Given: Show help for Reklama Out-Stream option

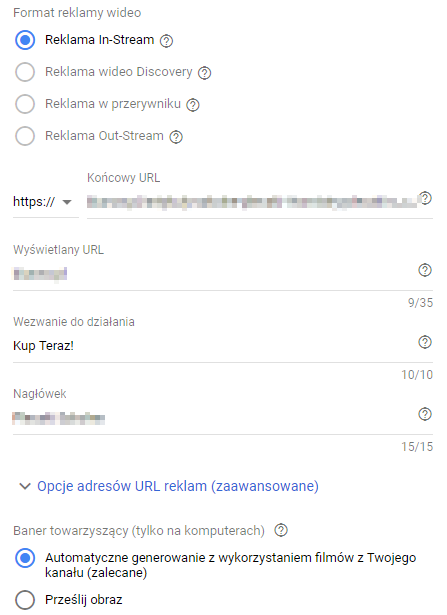Looking at the screenshot, I should point(176,137).
